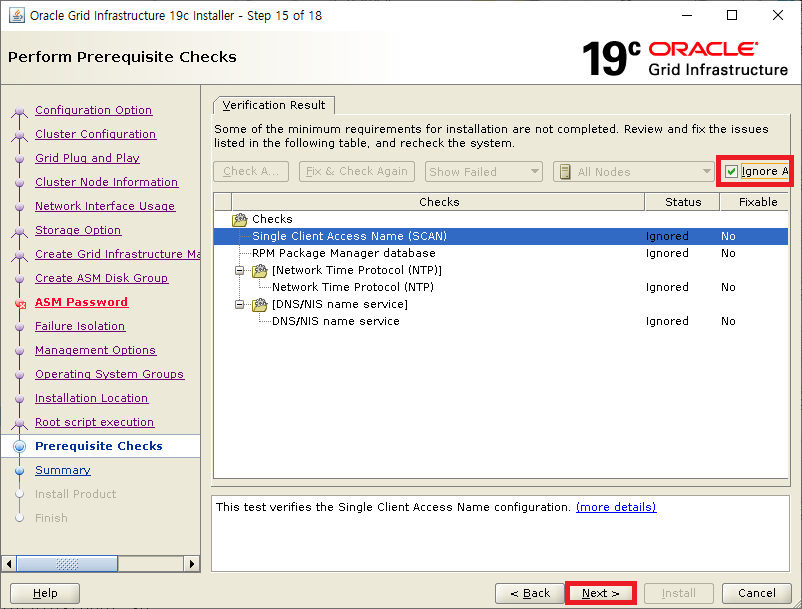This screenshot has height=609, width=802.
Task: Open Network Interface Usage step
Action: pos(105,206)
